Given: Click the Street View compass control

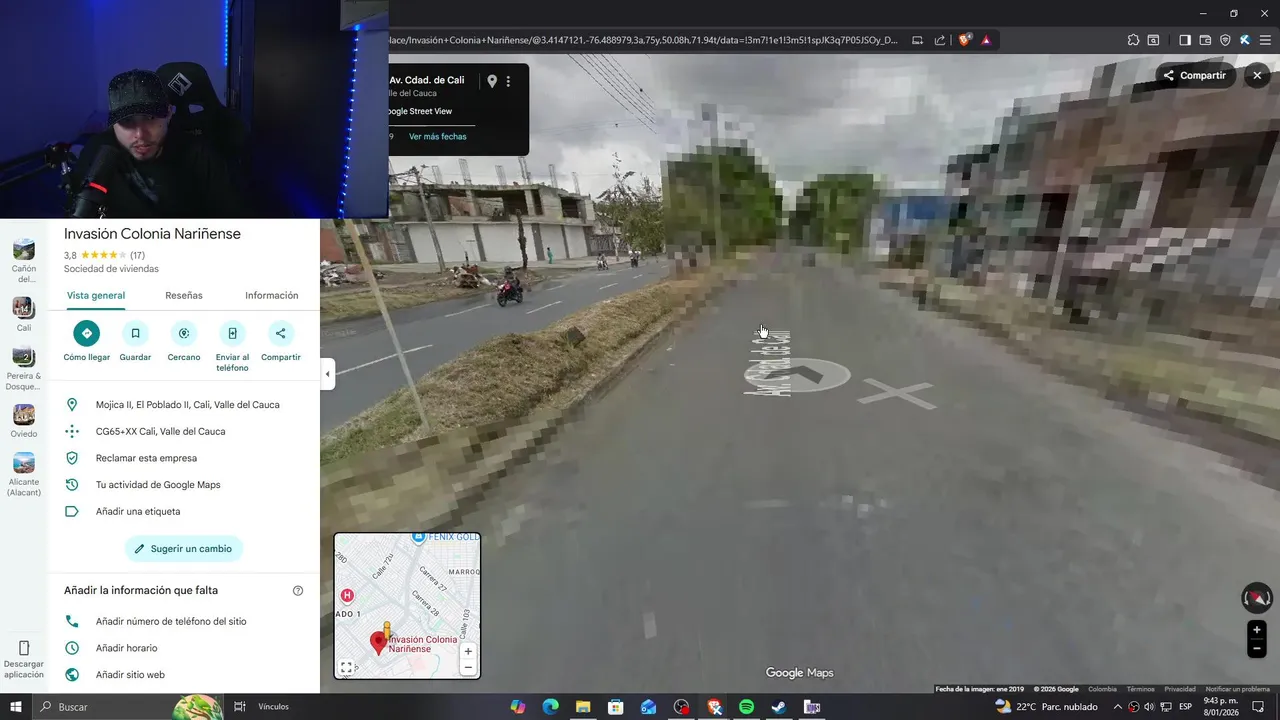Looking at the screenshot, I should 1257,598.
